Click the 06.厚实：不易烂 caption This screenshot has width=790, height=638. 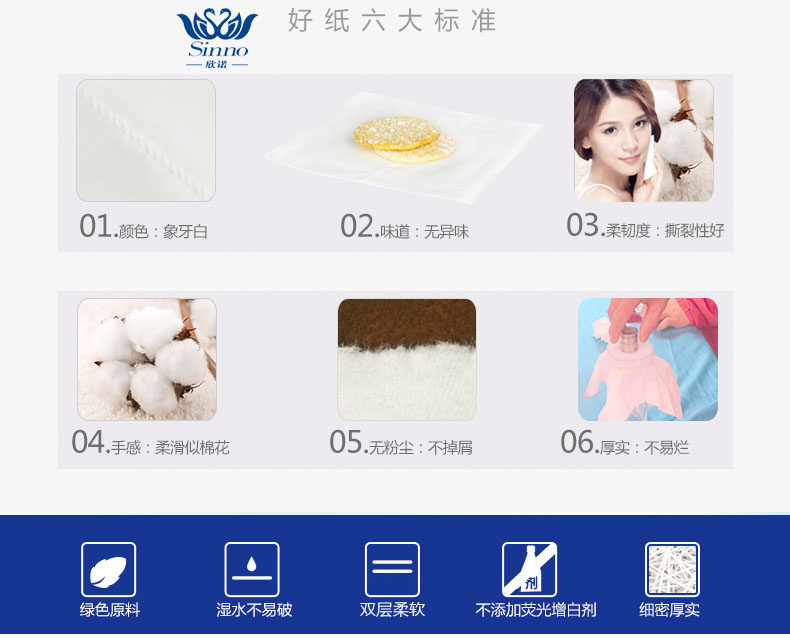[625, 442]
